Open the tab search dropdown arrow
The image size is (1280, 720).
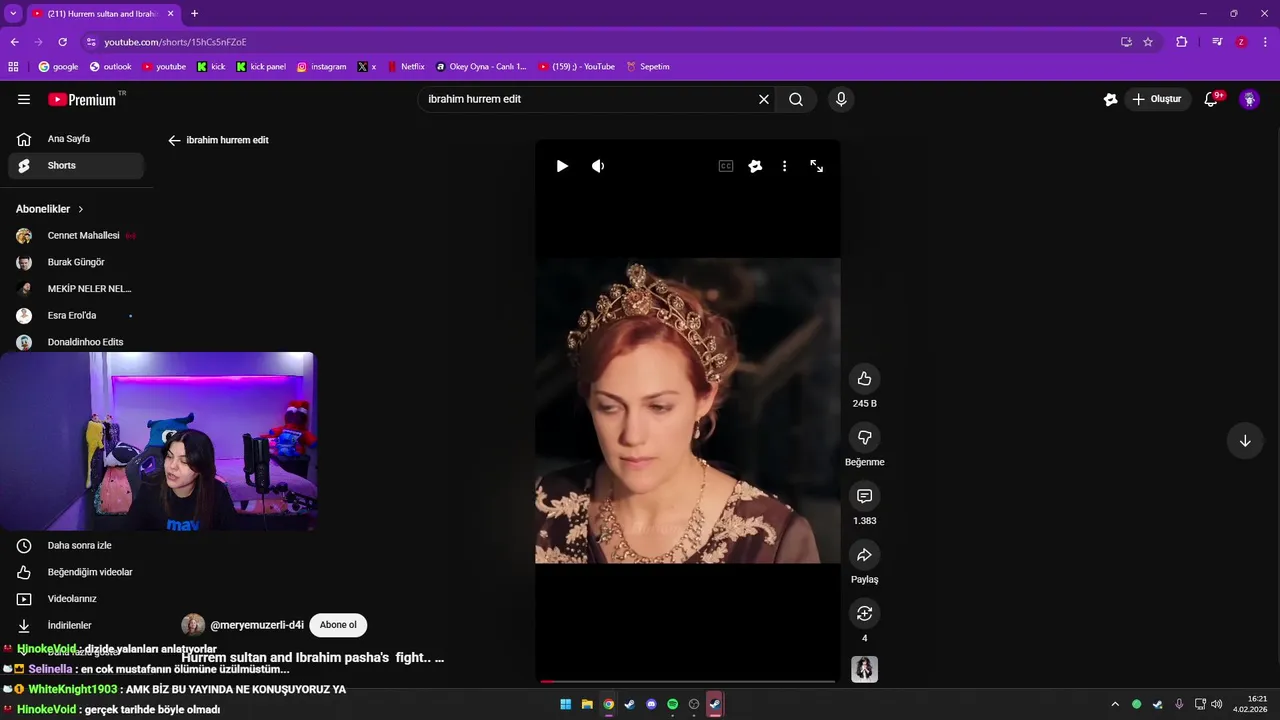point(13,14)
